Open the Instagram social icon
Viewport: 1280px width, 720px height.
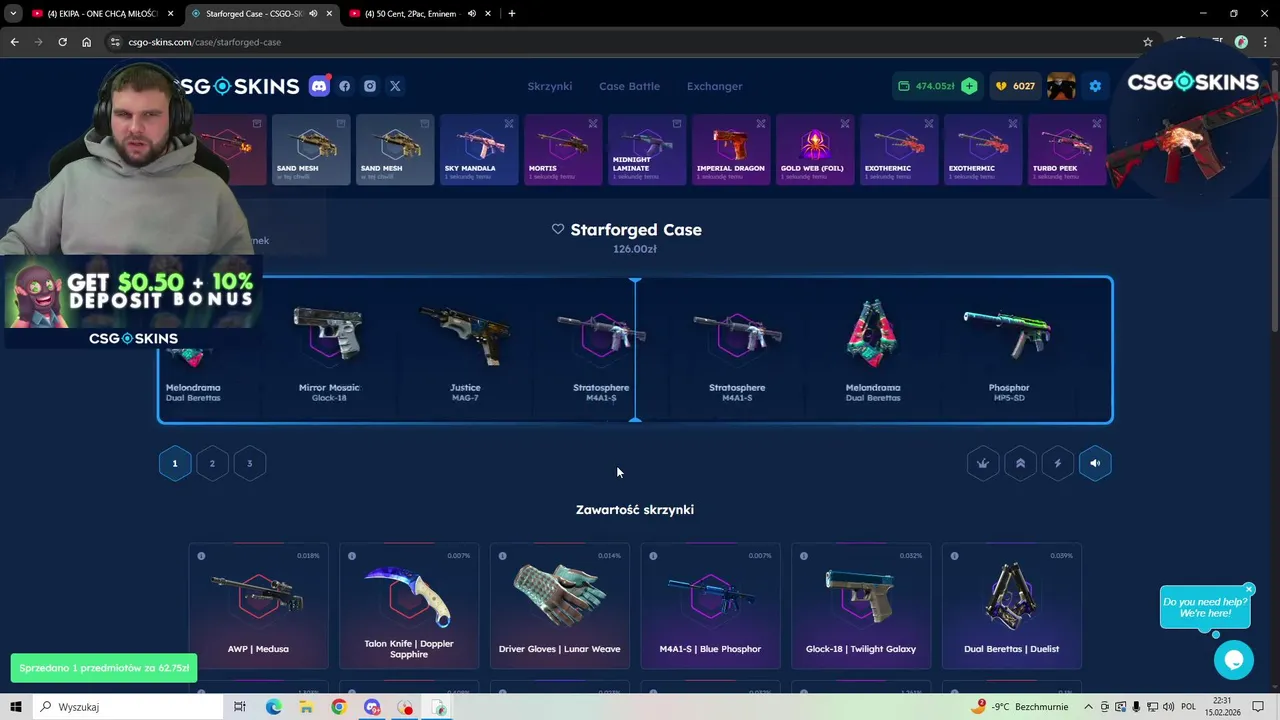pos(370,86)
